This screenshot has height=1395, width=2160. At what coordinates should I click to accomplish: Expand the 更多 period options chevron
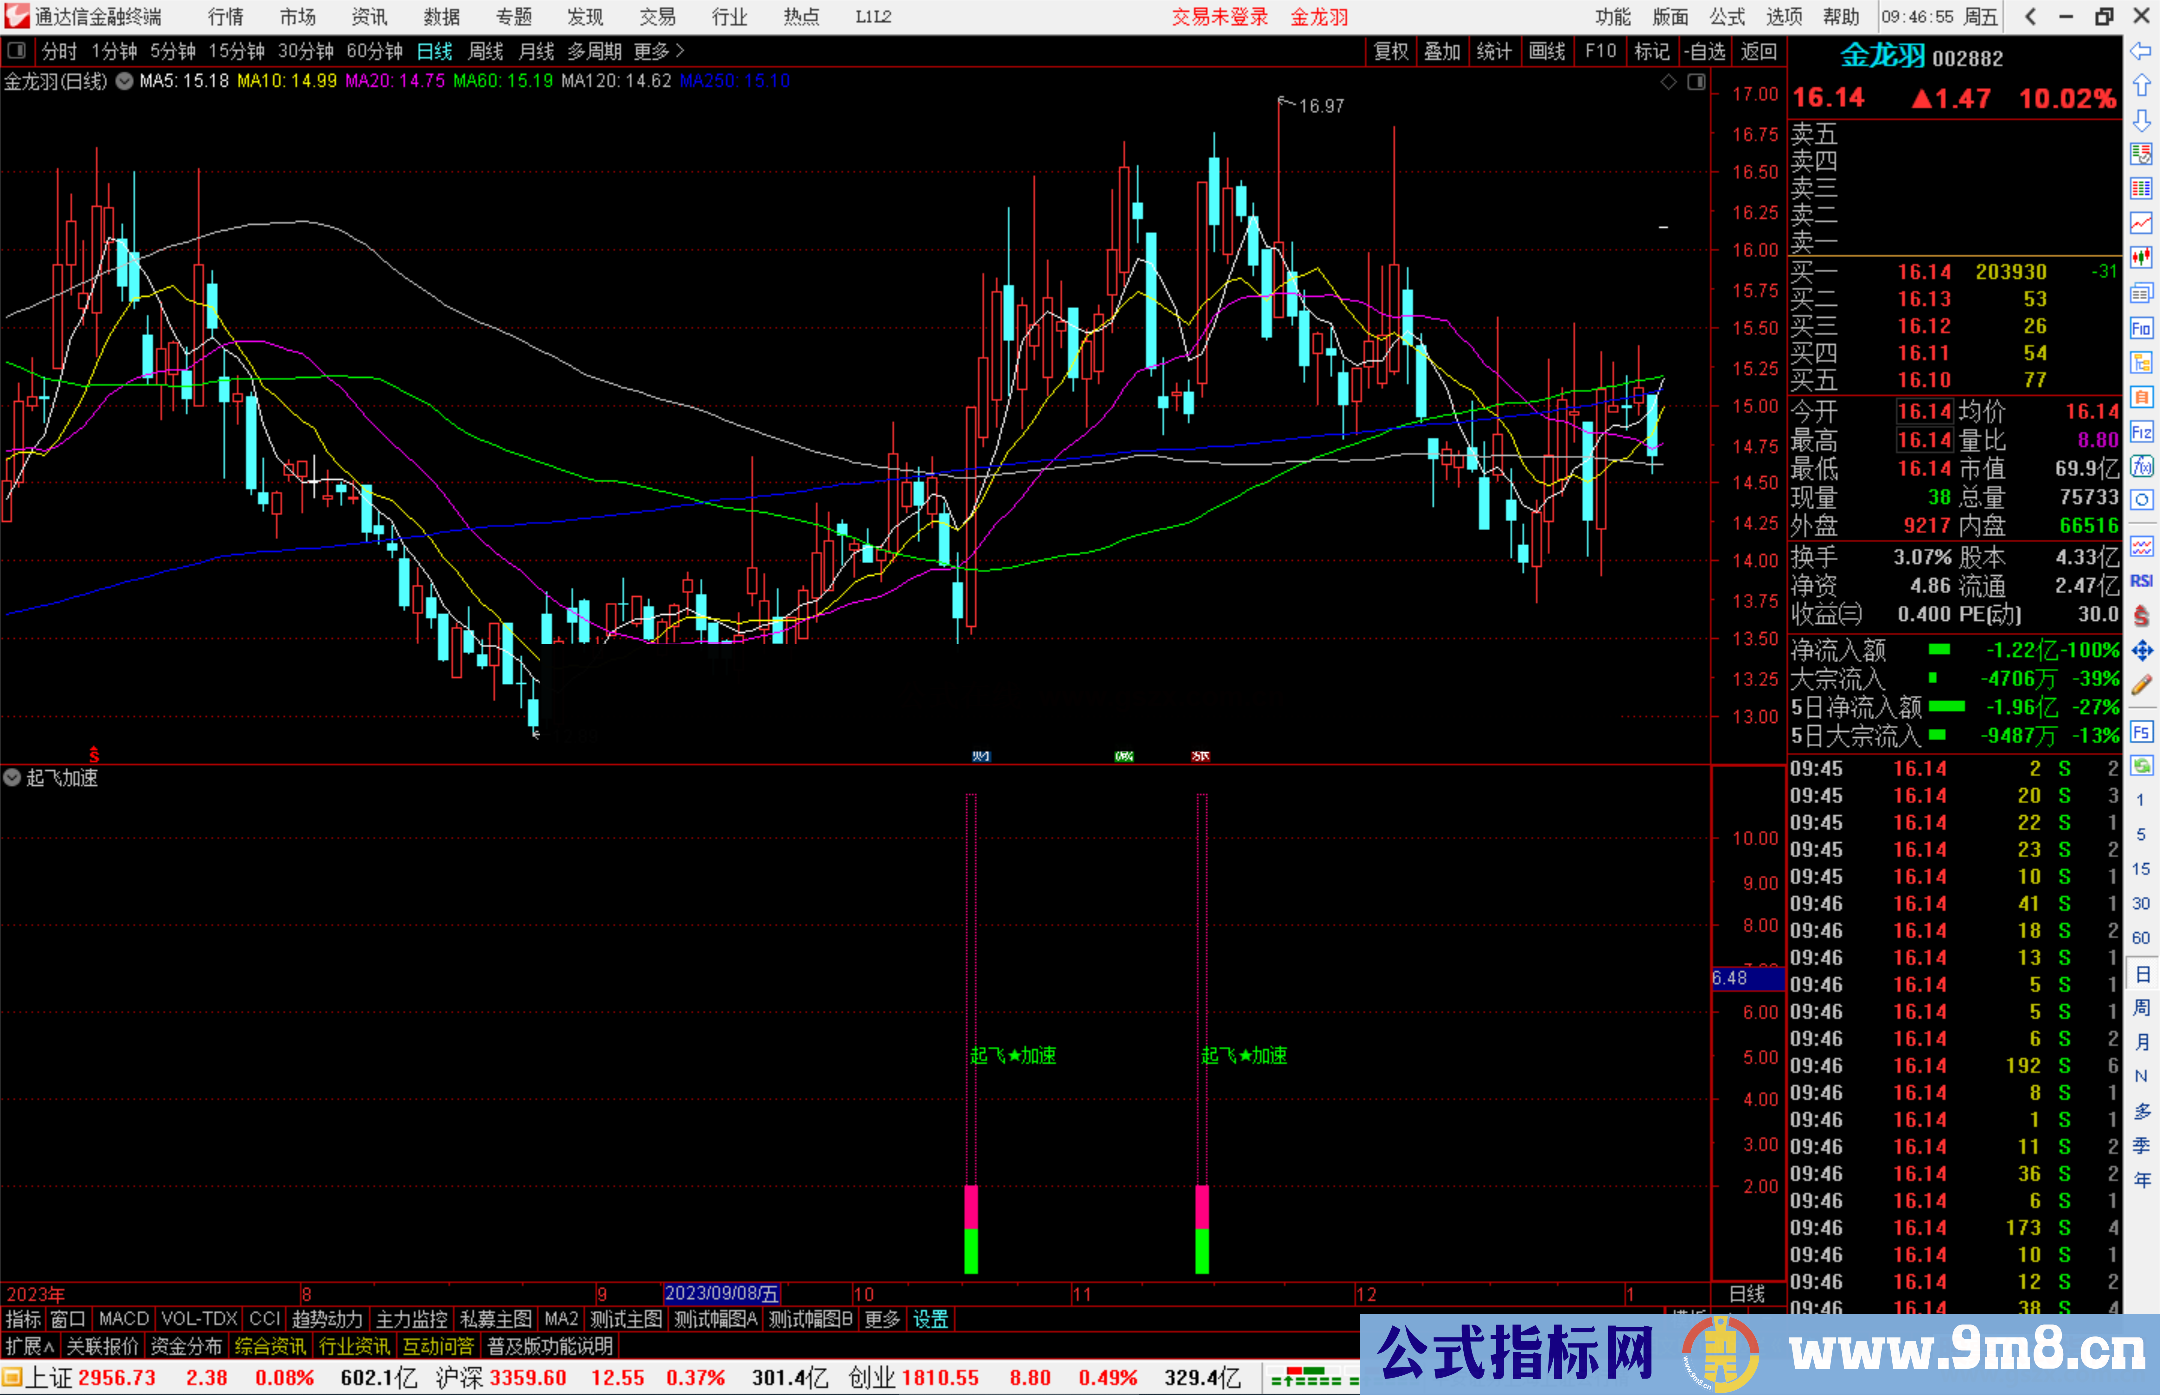[x=680, y=51]
